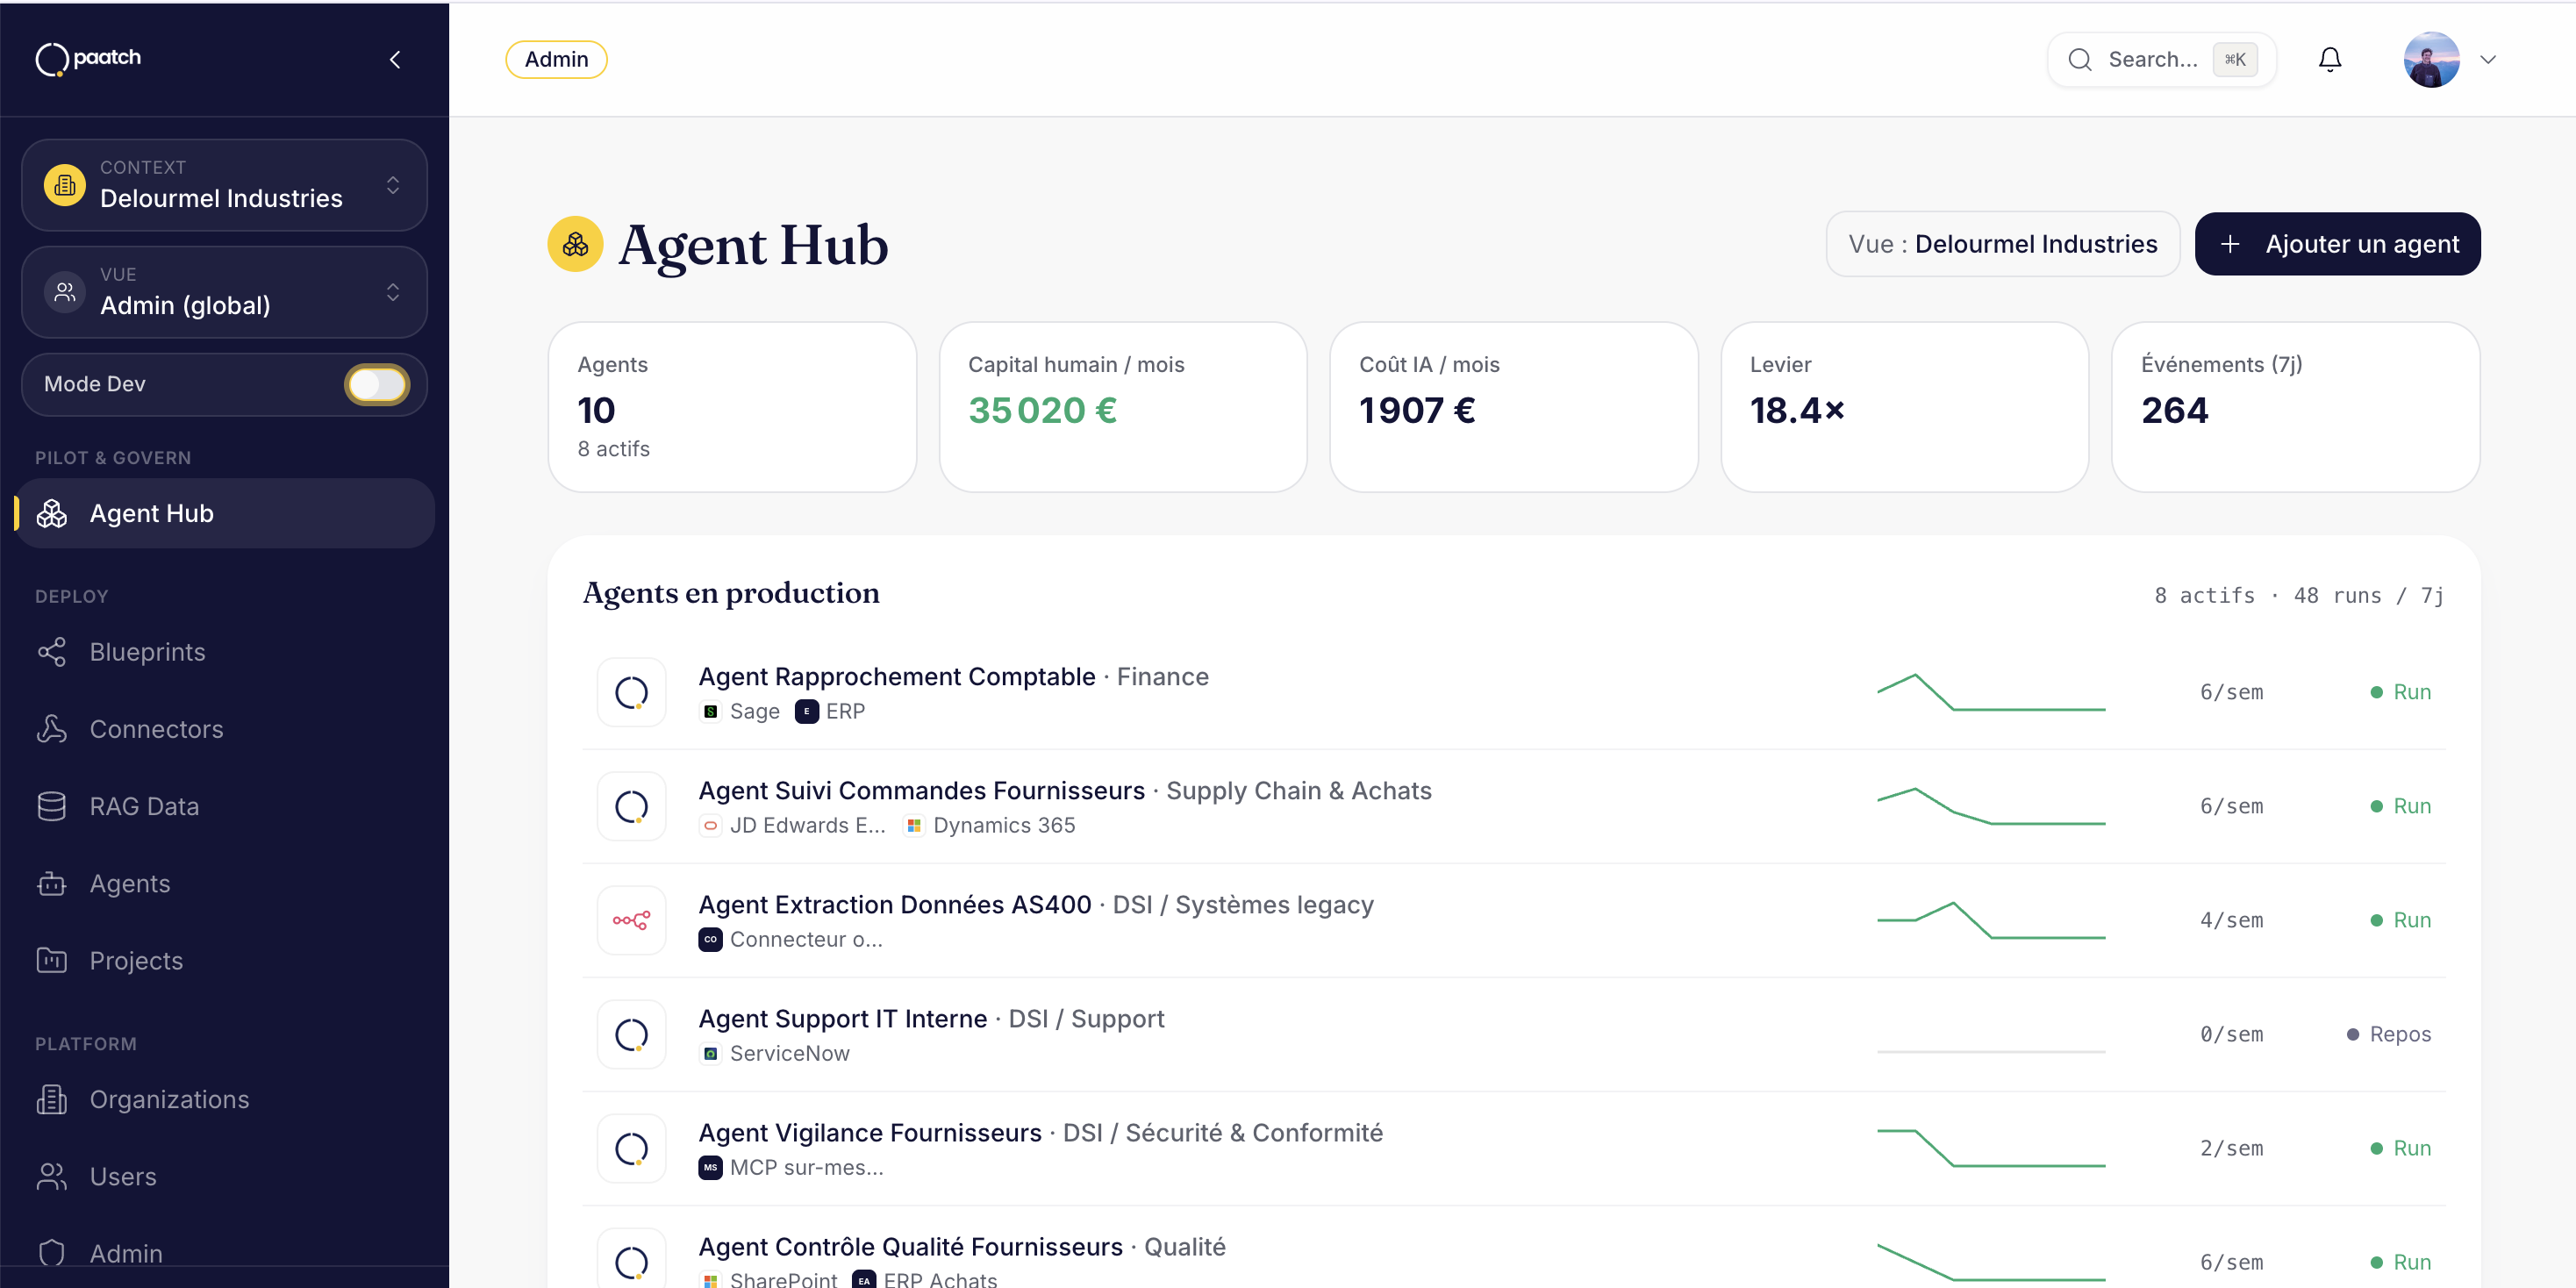
Task: Click the 8 actifs · 48 runs / 7j summary
Action: (x=2299, y=595)
